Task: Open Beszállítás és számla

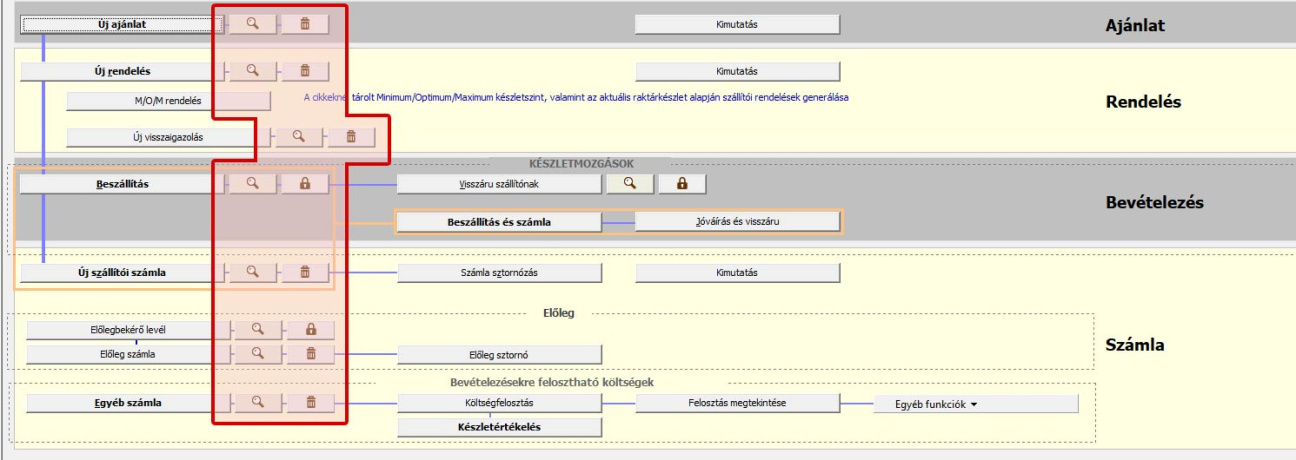Action: coord(499,222)
